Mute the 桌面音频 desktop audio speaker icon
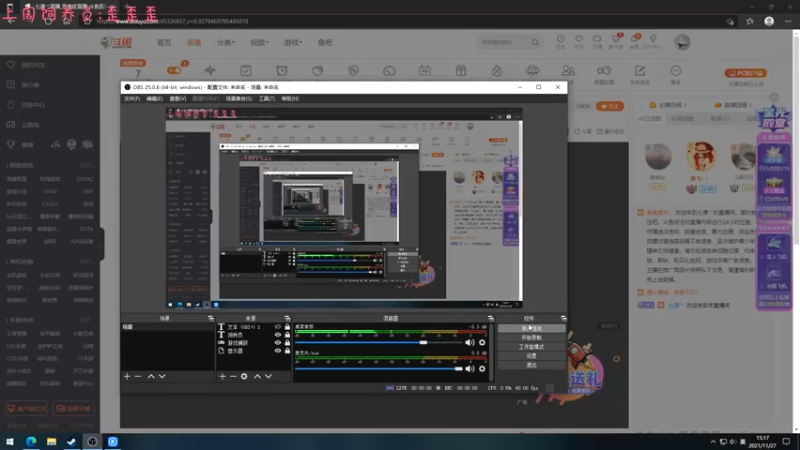This screenshot has width=800, height=450. pyautogui.click(x=469, y=342)
